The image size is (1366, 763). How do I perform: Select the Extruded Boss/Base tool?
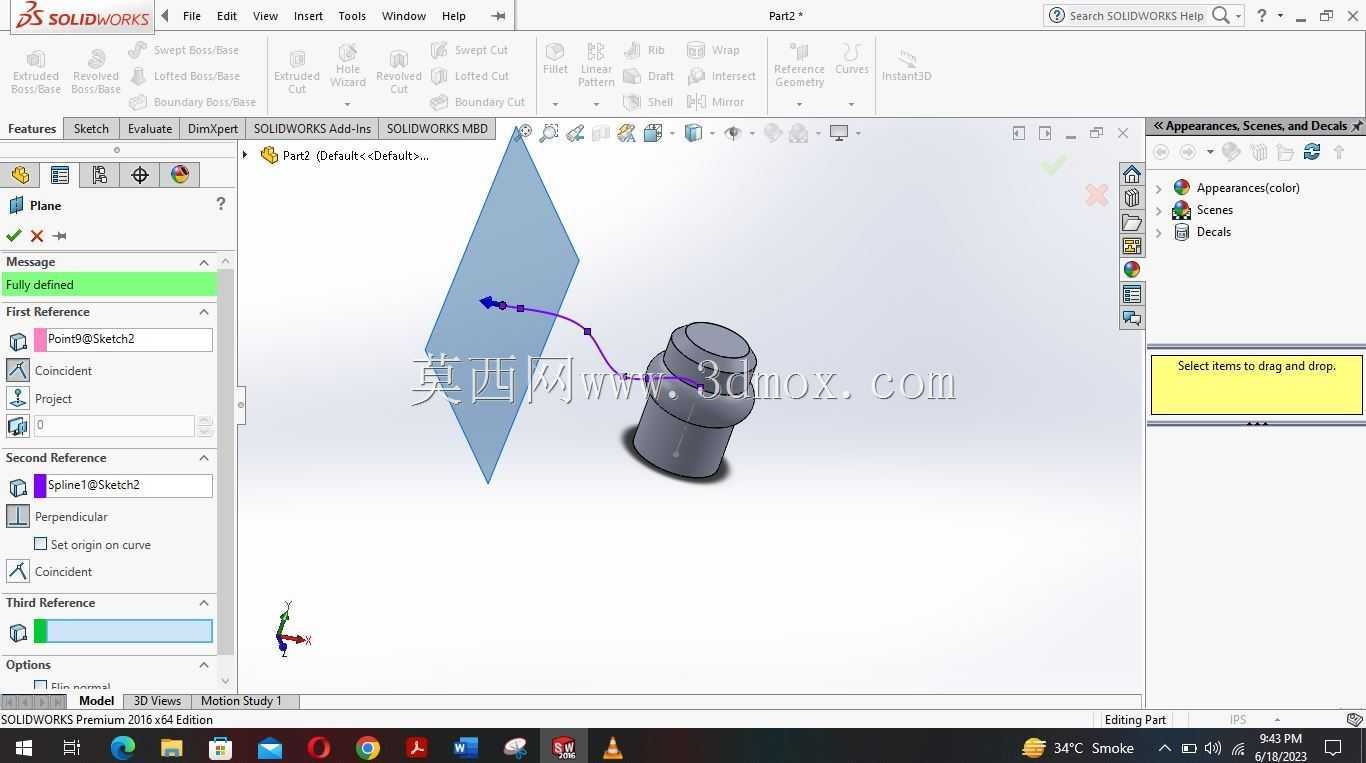tap(36, 72)
